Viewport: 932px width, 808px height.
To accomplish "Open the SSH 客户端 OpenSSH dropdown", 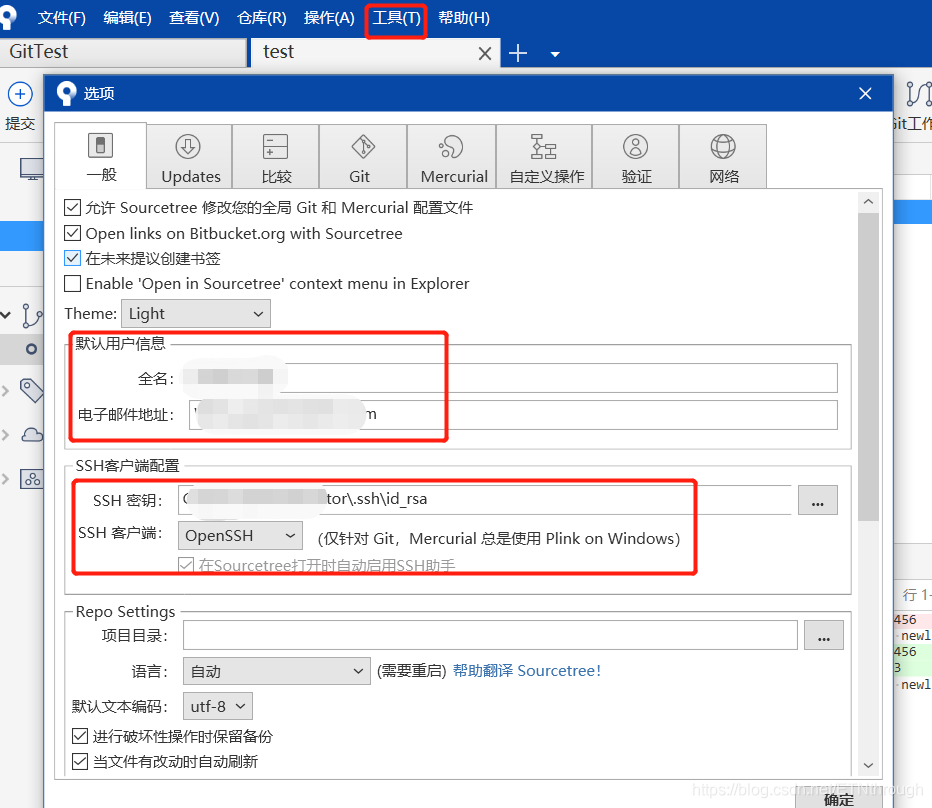I will point(240,535).
